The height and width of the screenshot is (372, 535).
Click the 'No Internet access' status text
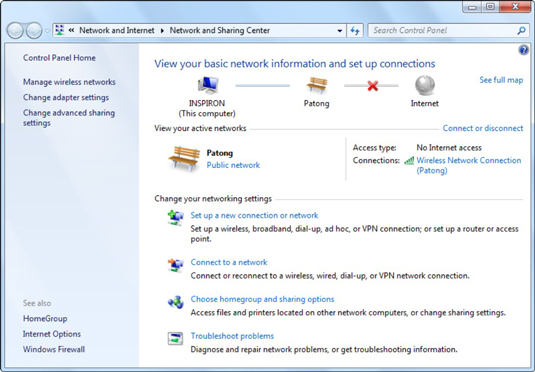pyautogui.click(x=449, y=148)
